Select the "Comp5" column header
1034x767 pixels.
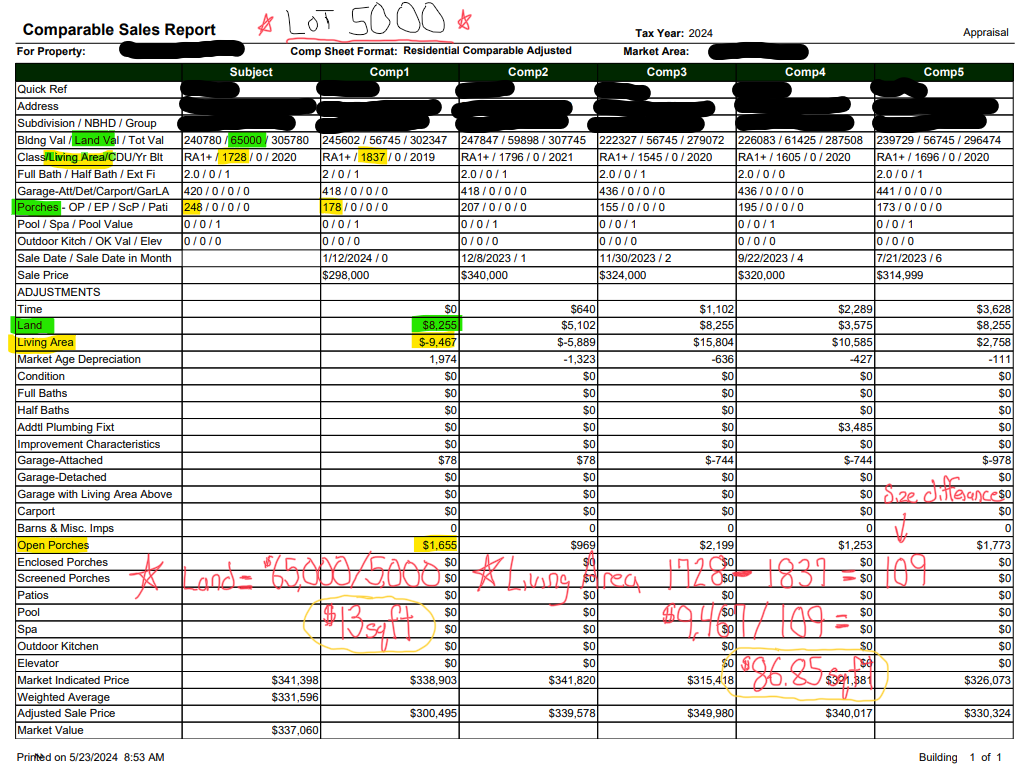click(944, 72)
